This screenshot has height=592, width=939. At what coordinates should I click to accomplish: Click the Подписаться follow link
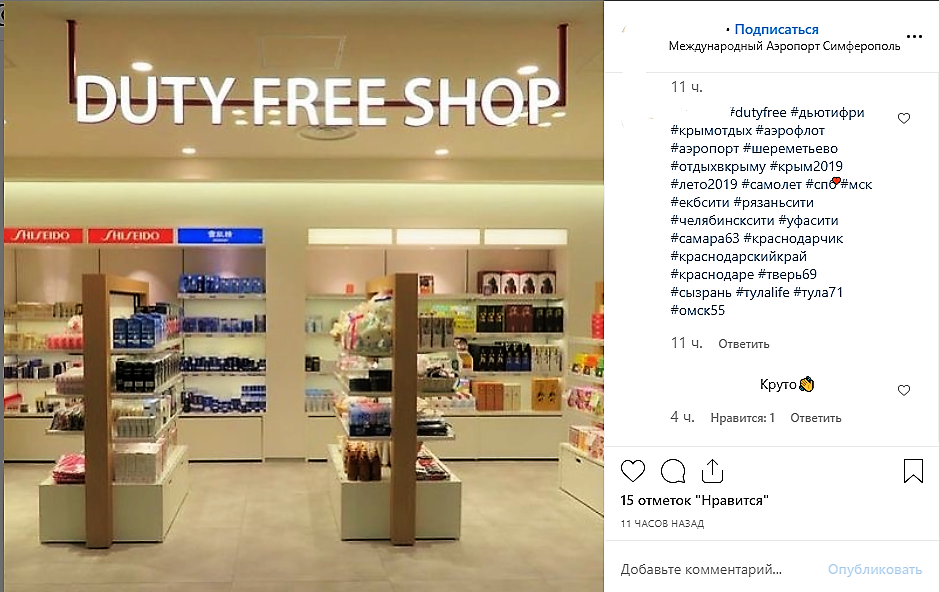point(776,29)
